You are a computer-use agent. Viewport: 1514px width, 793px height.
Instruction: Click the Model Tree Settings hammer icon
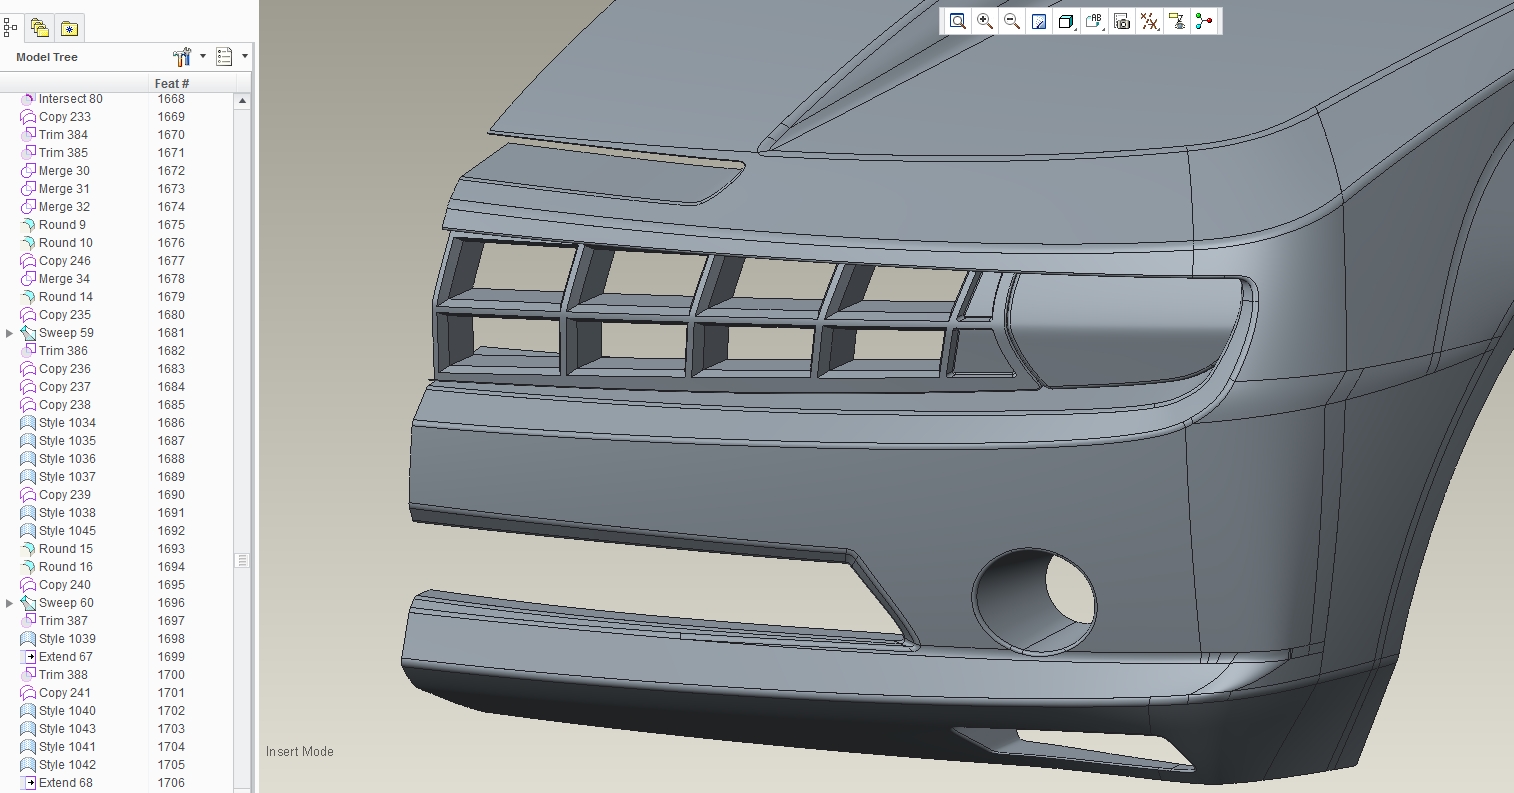coord(182,57)
